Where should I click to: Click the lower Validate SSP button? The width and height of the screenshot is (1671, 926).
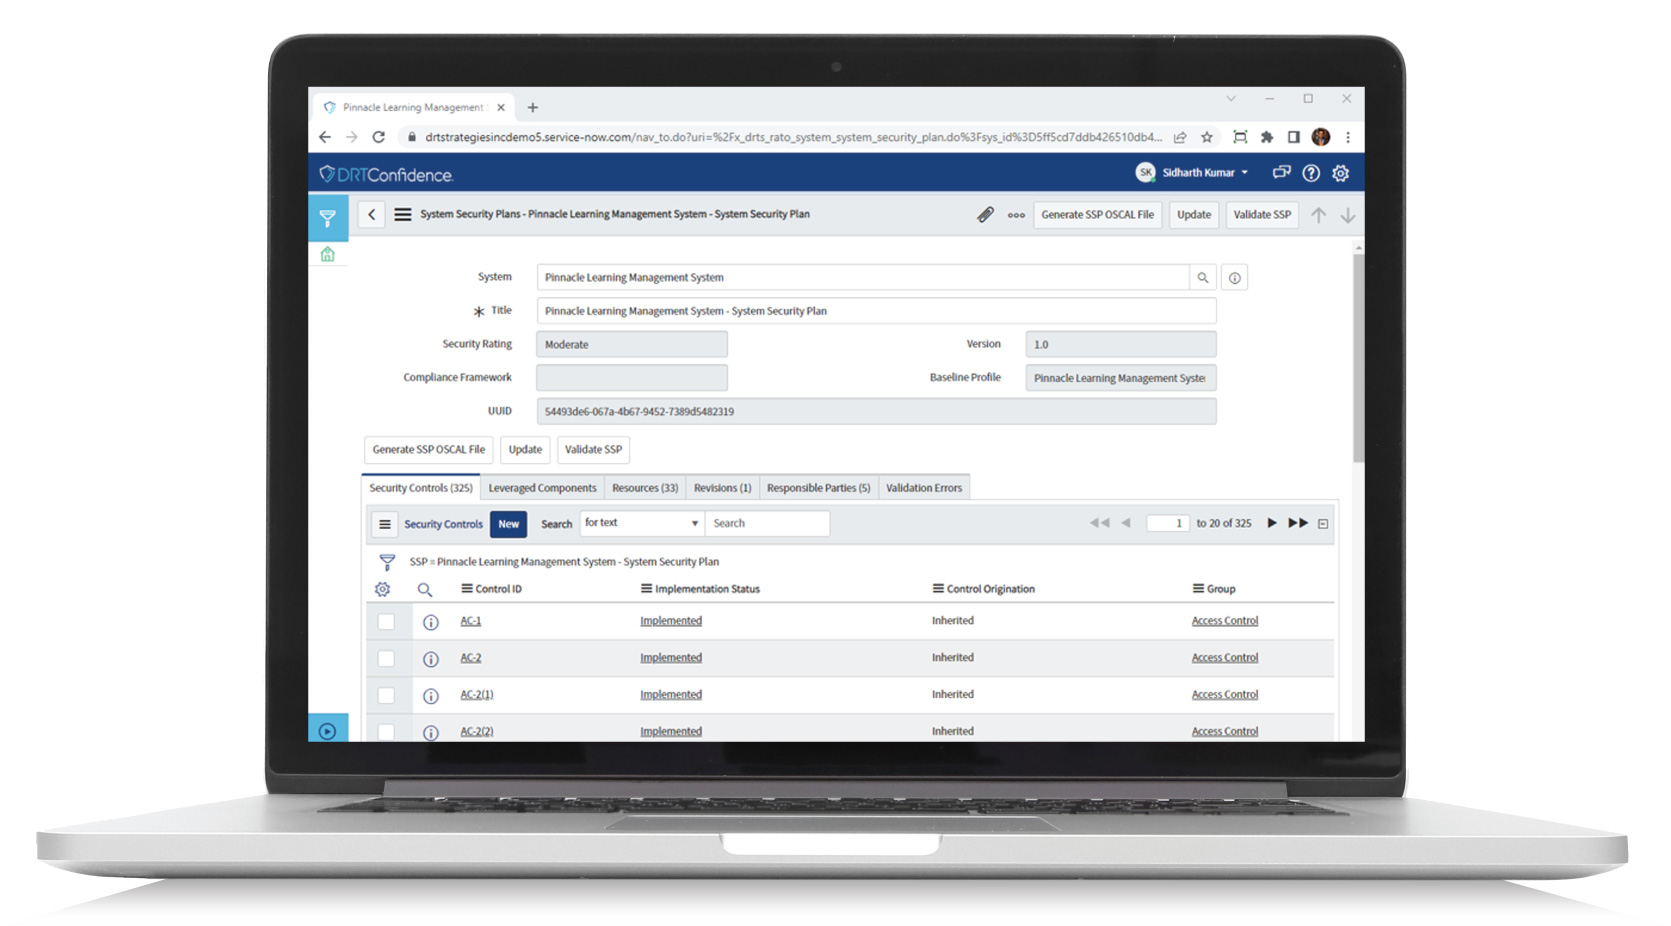tap(593, 450)
